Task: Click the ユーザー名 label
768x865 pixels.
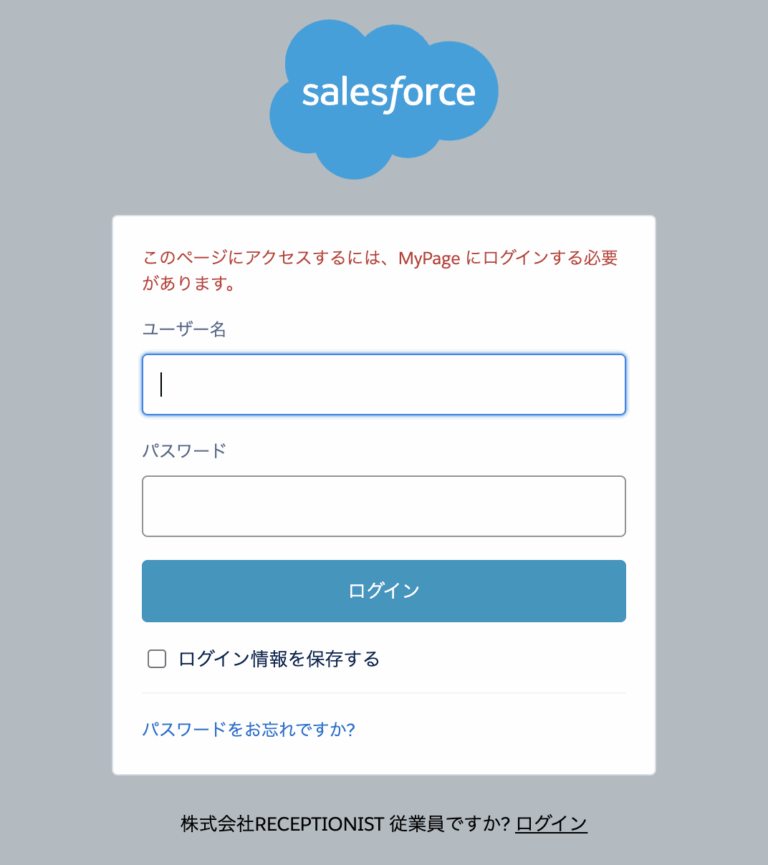Action: tap(184, 330)
